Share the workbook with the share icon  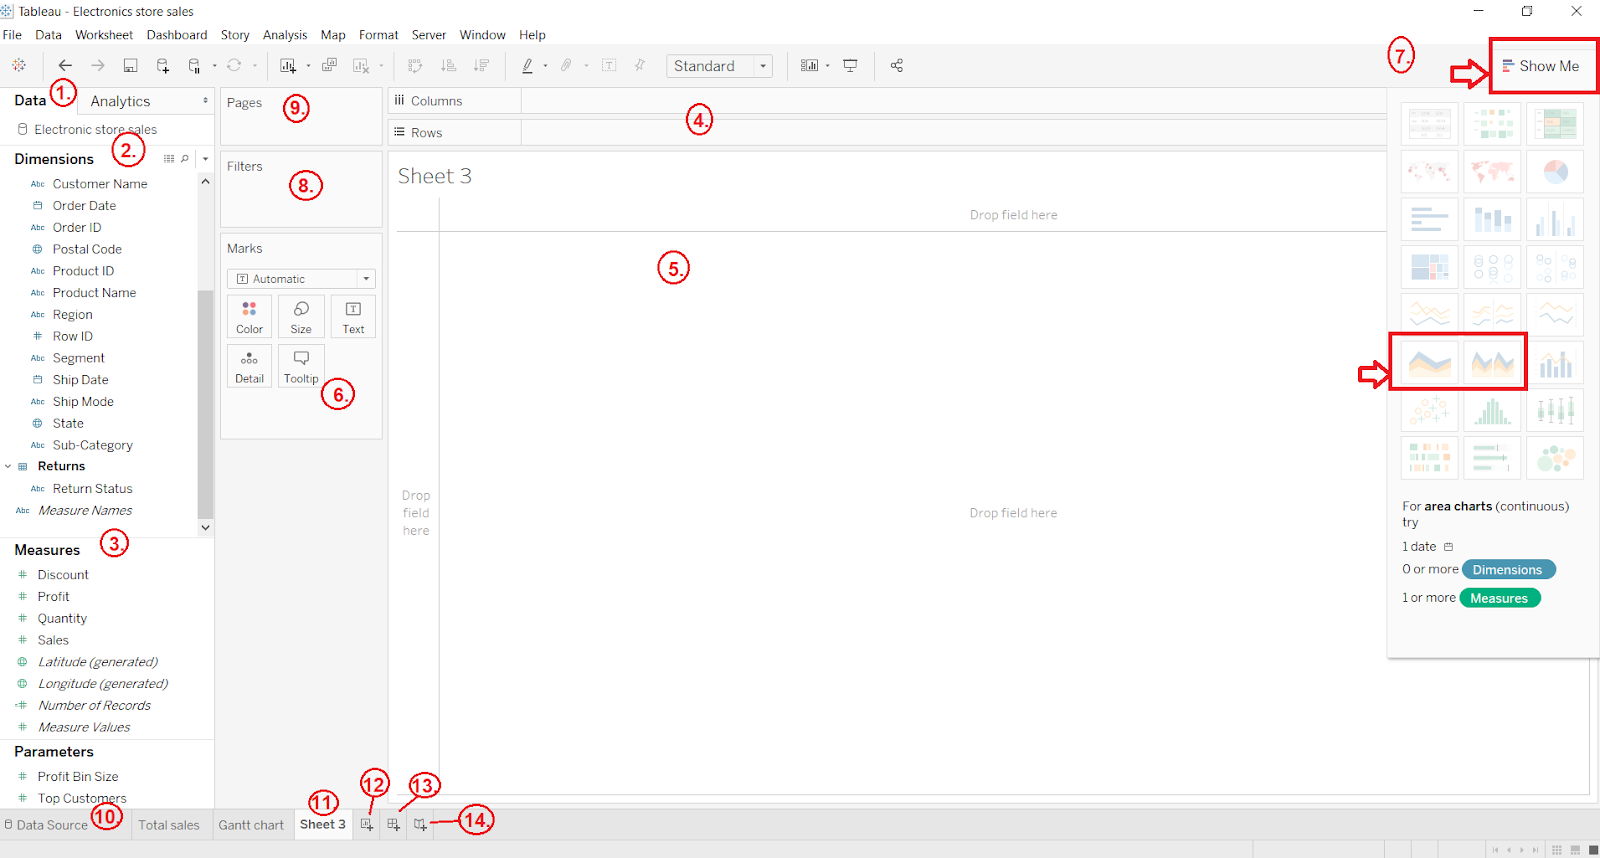click(897, 66)
